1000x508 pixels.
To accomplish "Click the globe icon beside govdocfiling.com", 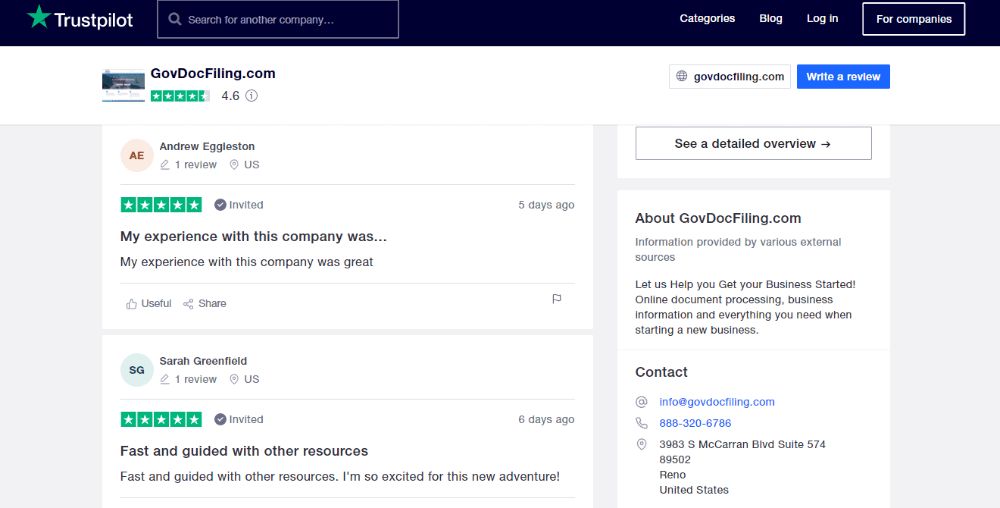I will [x=681, y=76].
